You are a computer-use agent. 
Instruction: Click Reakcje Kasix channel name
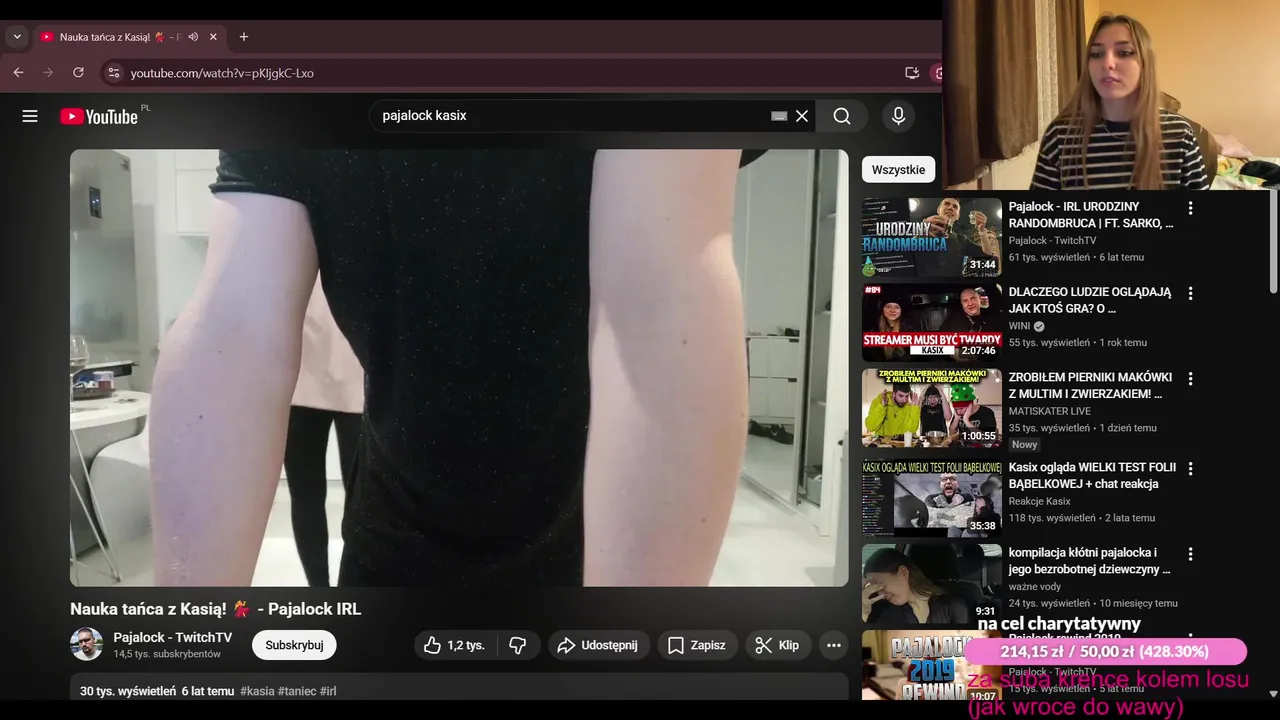point(1039,501)
